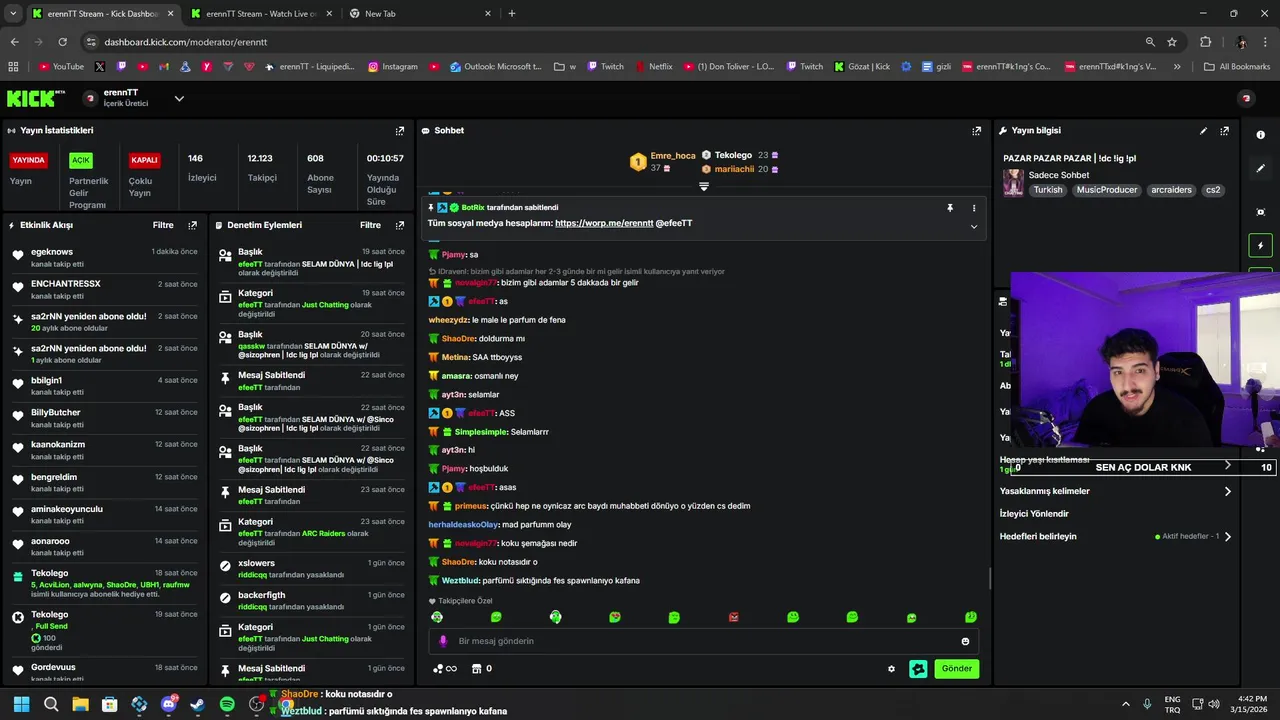Pop out the Sohbet chat panel

coord(977,131)
